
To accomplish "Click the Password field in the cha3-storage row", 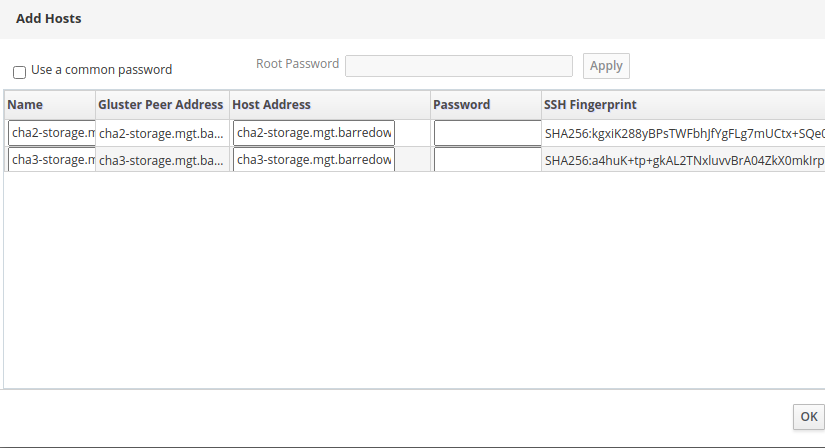I will pyautogui.click(x=487, y=160).
